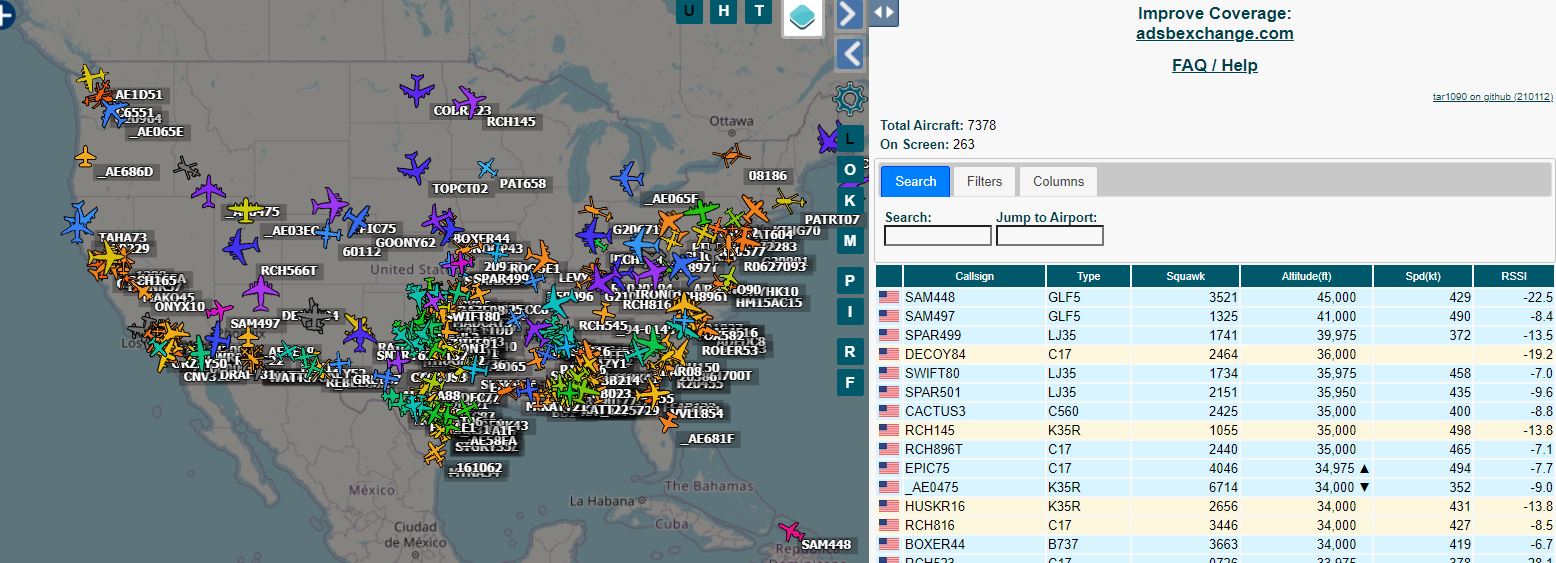Select the SWIFT80 table row
The height and width of the screenshot is (563, 1556).
click(x=1215, y=373)
